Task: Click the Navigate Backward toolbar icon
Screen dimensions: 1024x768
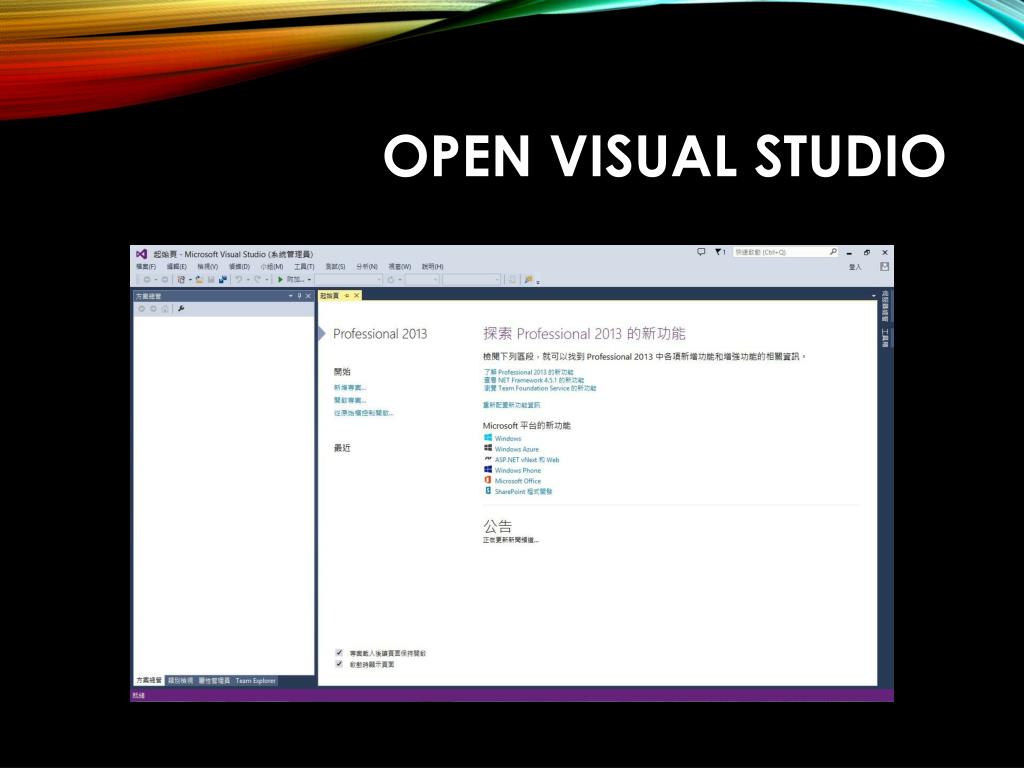Action: pyautogui.click(x=147, y=280)
